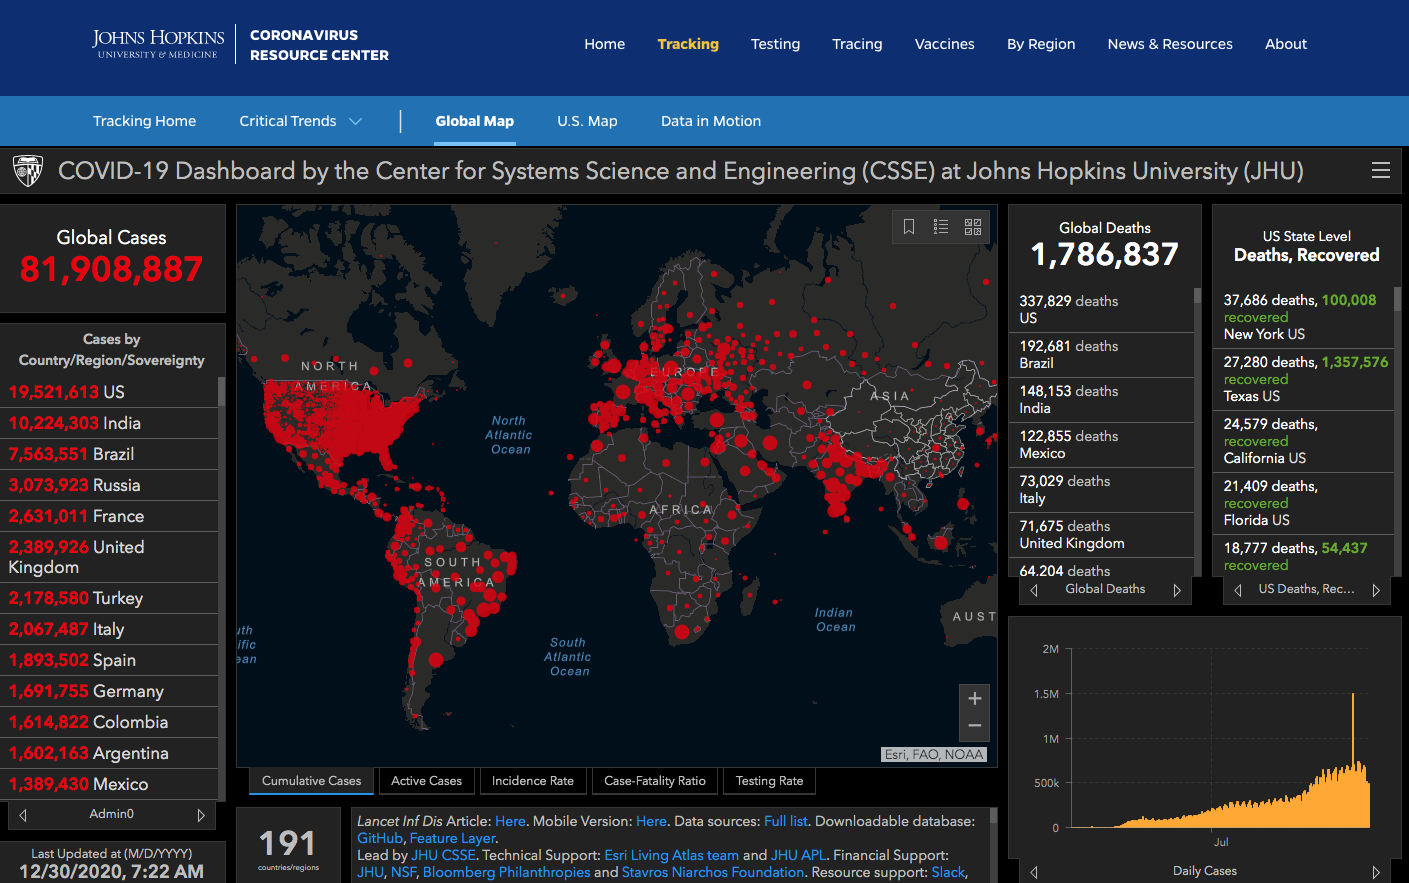The image size is (1409, 883).
Task: Zoom out on the map
Action: tap(975, 726)
